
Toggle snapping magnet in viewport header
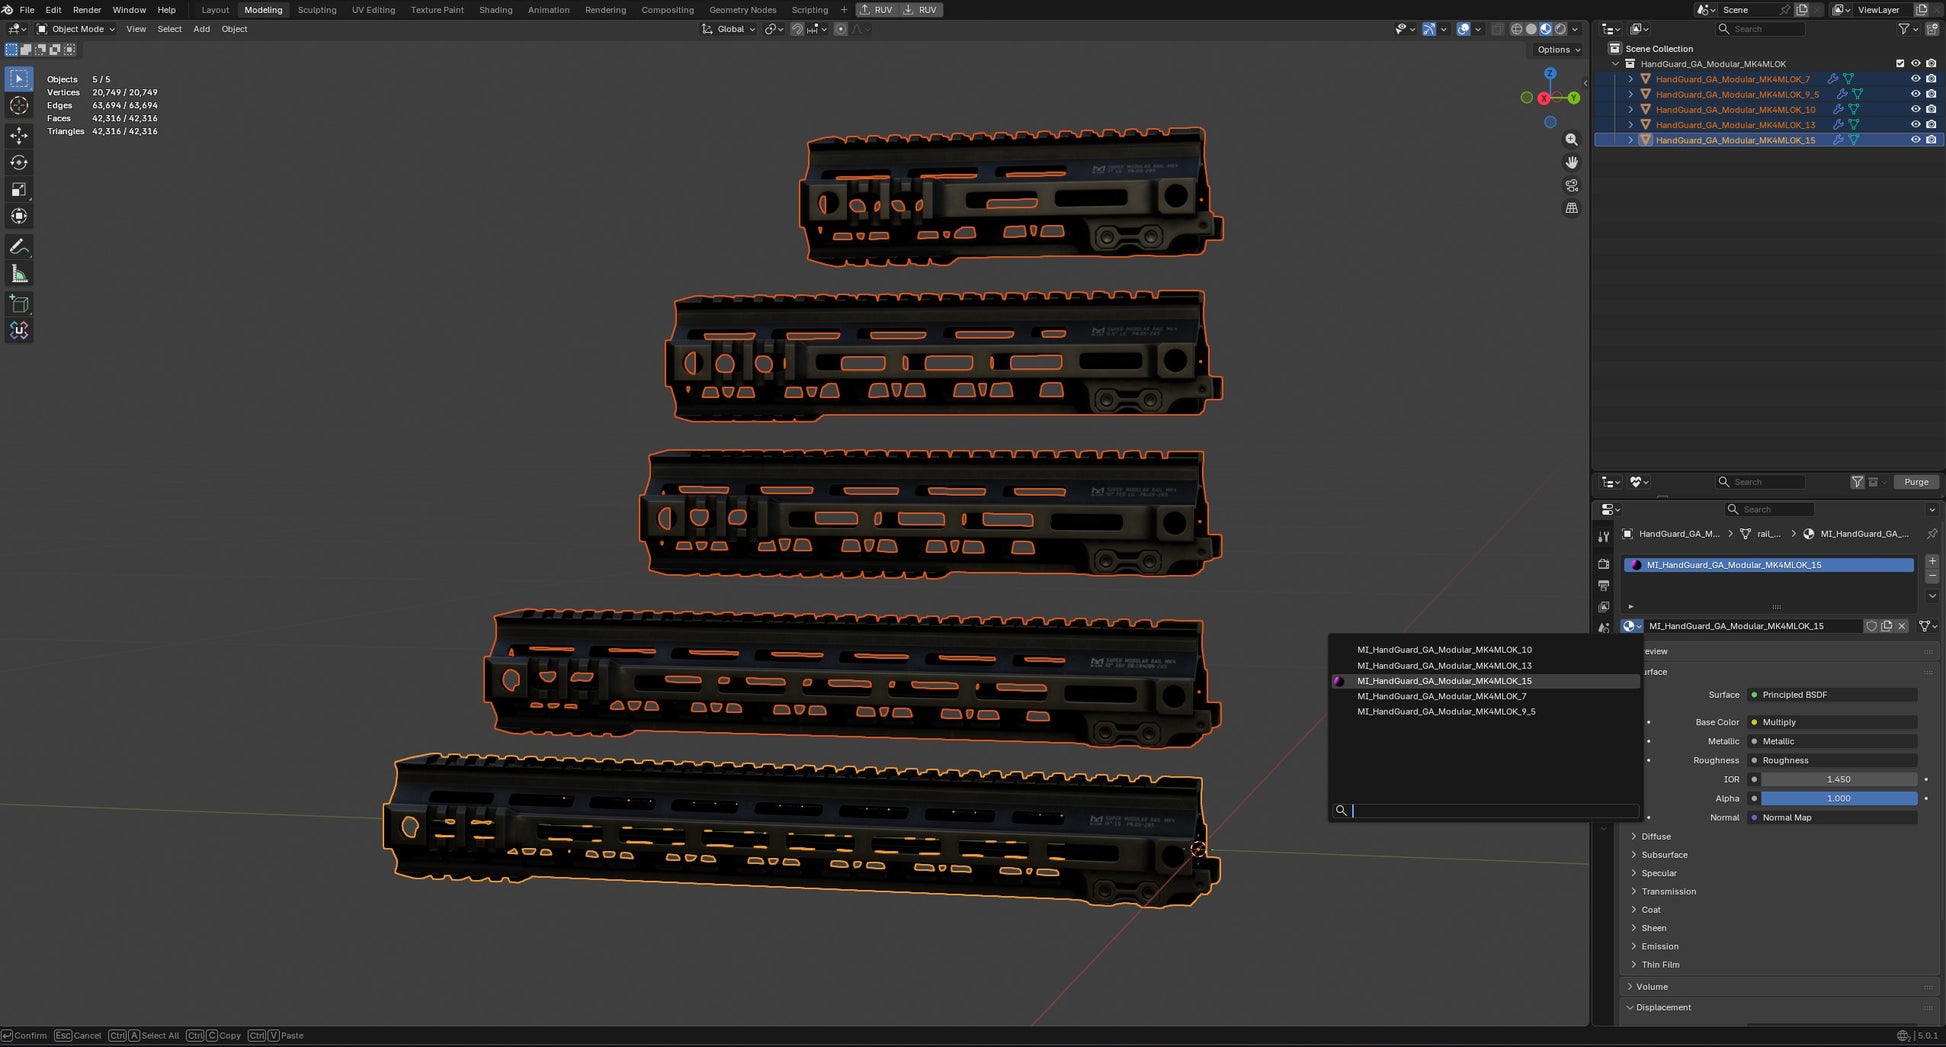(x=797, y=29)
